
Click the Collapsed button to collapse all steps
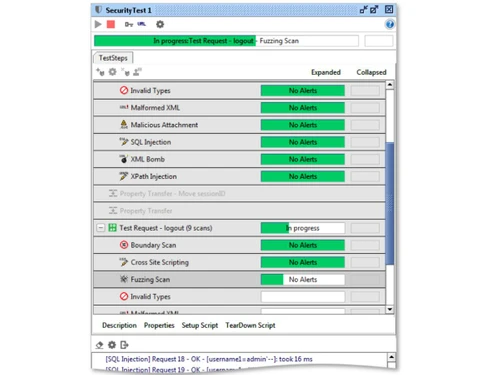371,72
